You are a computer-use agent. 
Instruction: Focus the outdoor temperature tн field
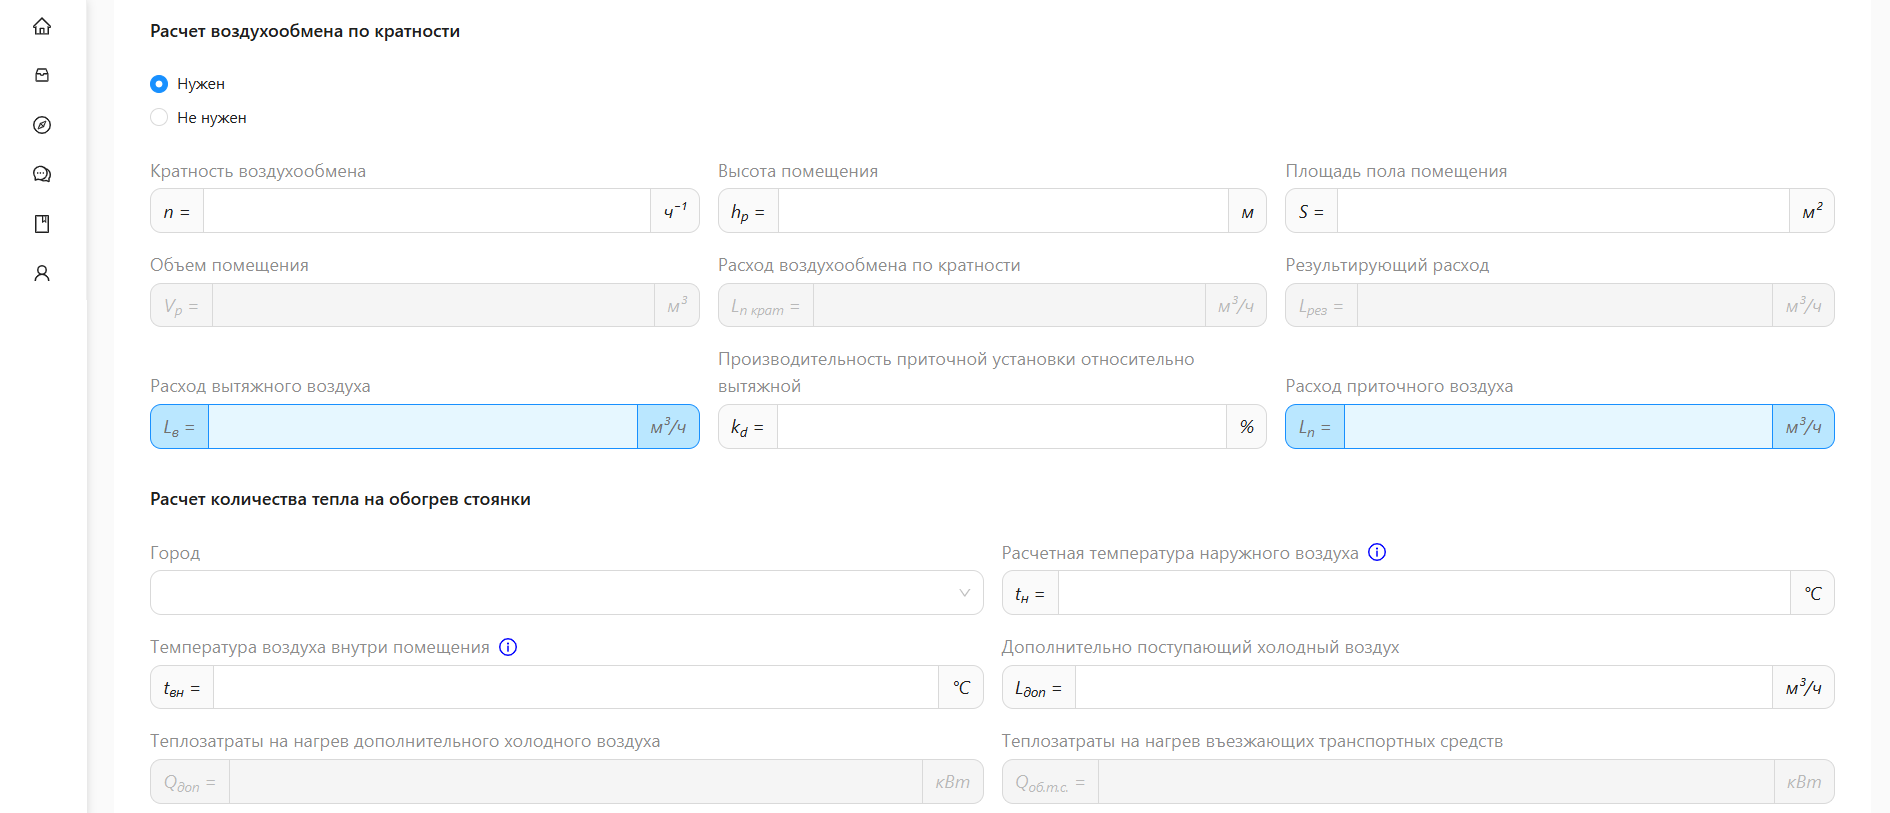click(1424, 593)
